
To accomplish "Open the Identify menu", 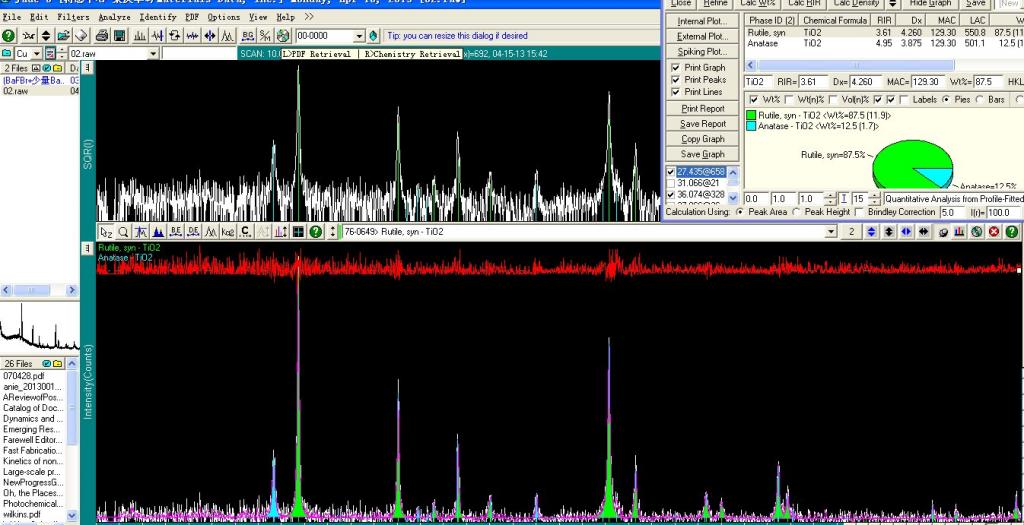I will [158, 17].
